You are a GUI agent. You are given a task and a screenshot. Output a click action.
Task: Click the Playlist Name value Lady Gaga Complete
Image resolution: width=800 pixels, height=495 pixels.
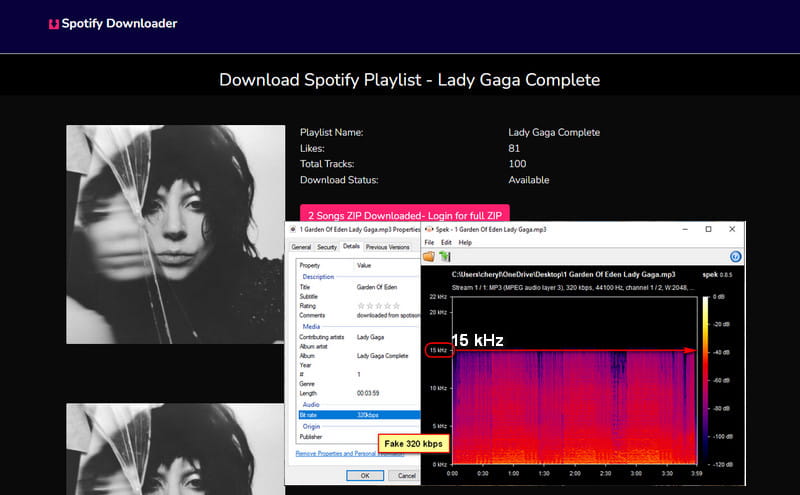pyautogui.click(x=554, y=133)
